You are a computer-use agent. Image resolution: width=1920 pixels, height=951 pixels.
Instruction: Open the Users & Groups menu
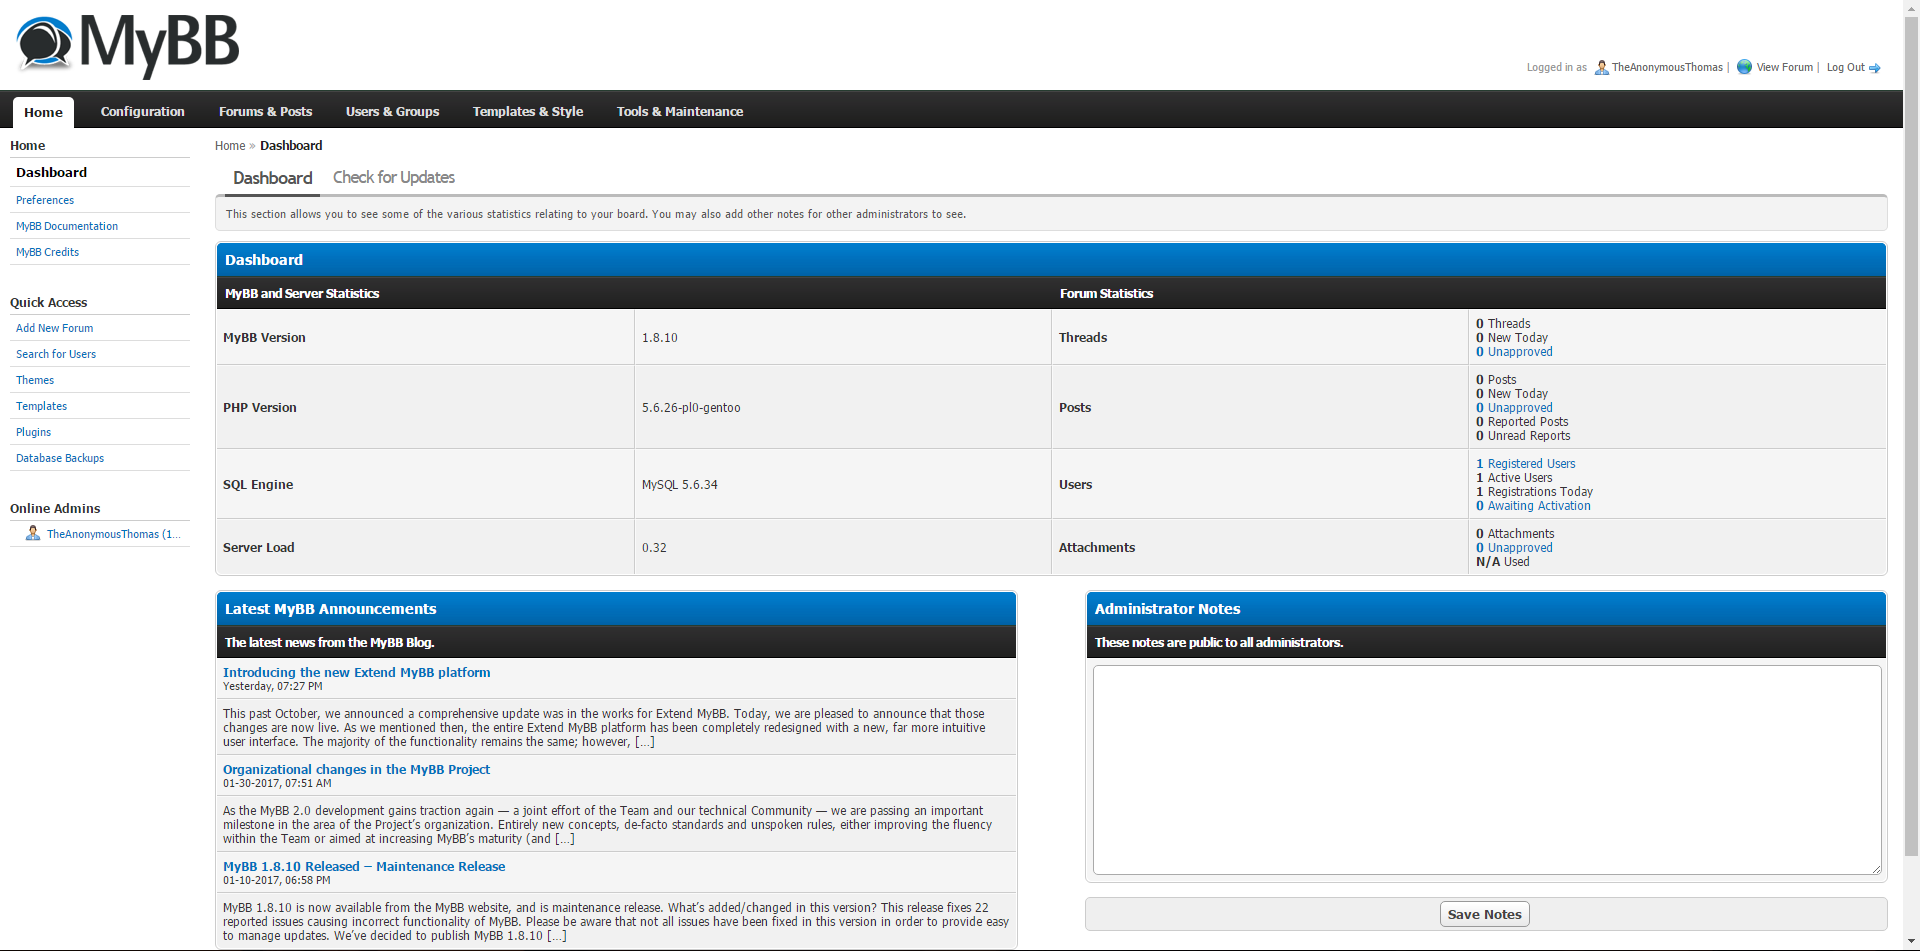(392, 112)
